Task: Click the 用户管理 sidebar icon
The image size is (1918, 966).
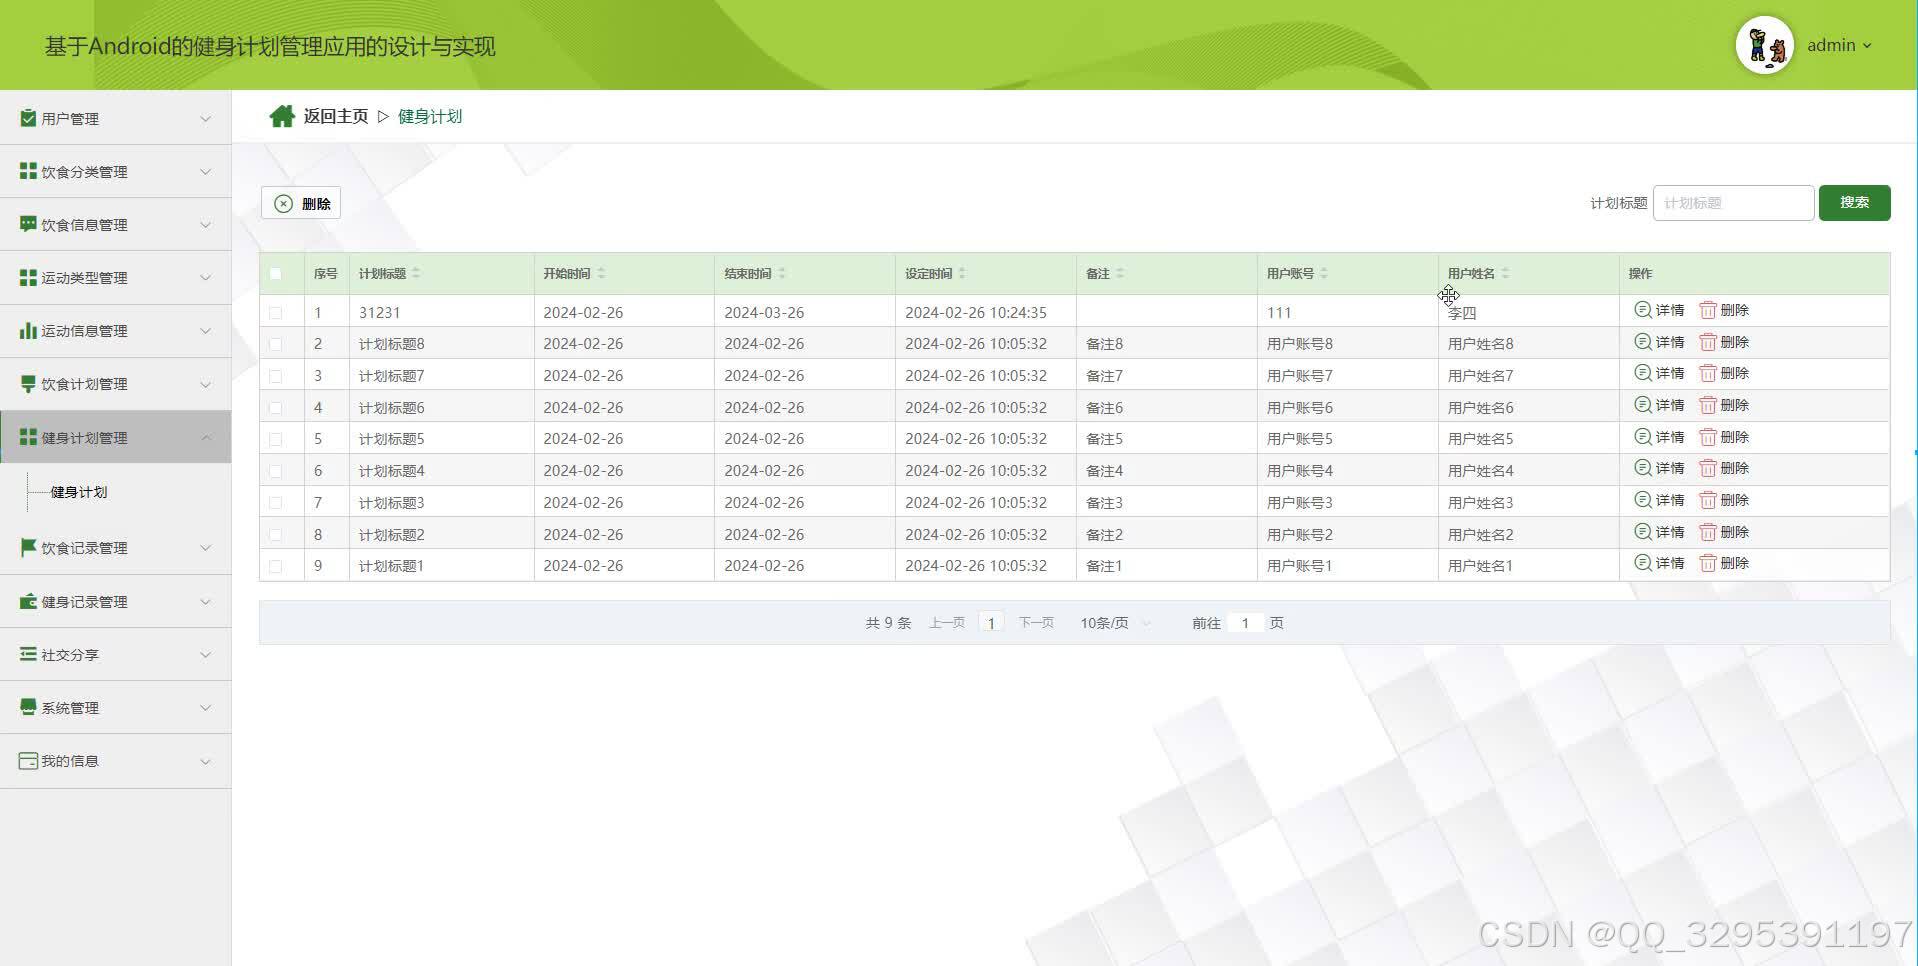Action: (x=28, y=118)
